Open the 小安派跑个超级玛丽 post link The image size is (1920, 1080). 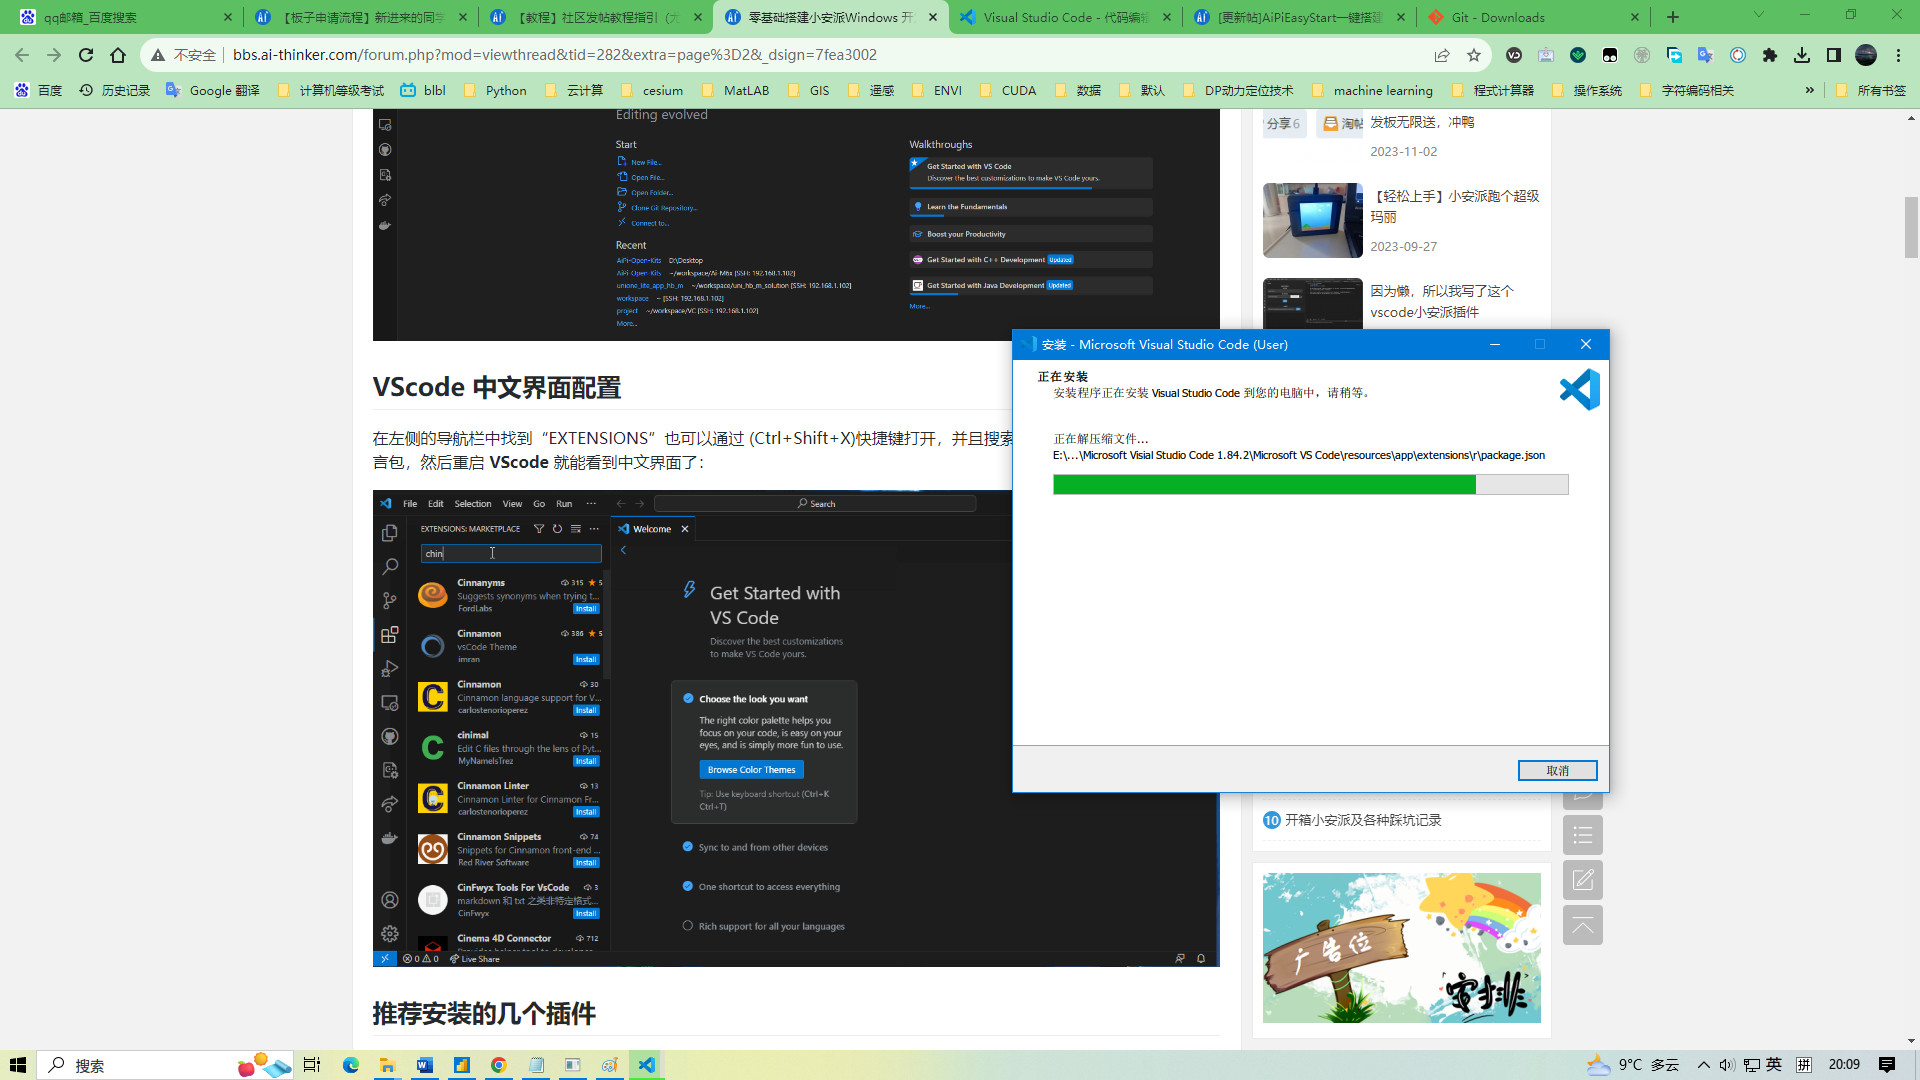1455,206
